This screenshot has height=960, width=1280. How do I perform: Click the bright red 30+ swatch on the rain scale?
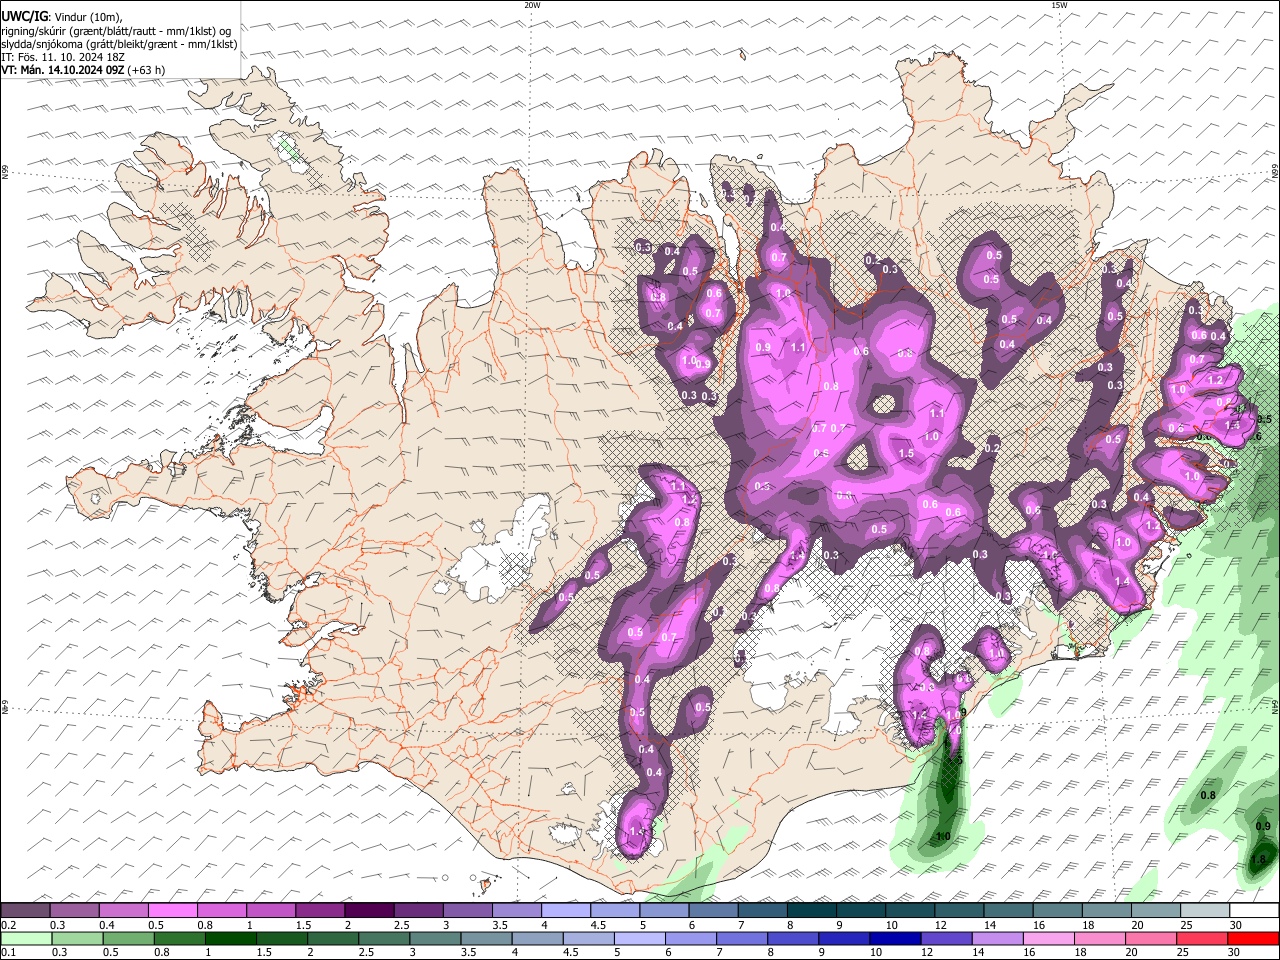(x=1254, y=938)
